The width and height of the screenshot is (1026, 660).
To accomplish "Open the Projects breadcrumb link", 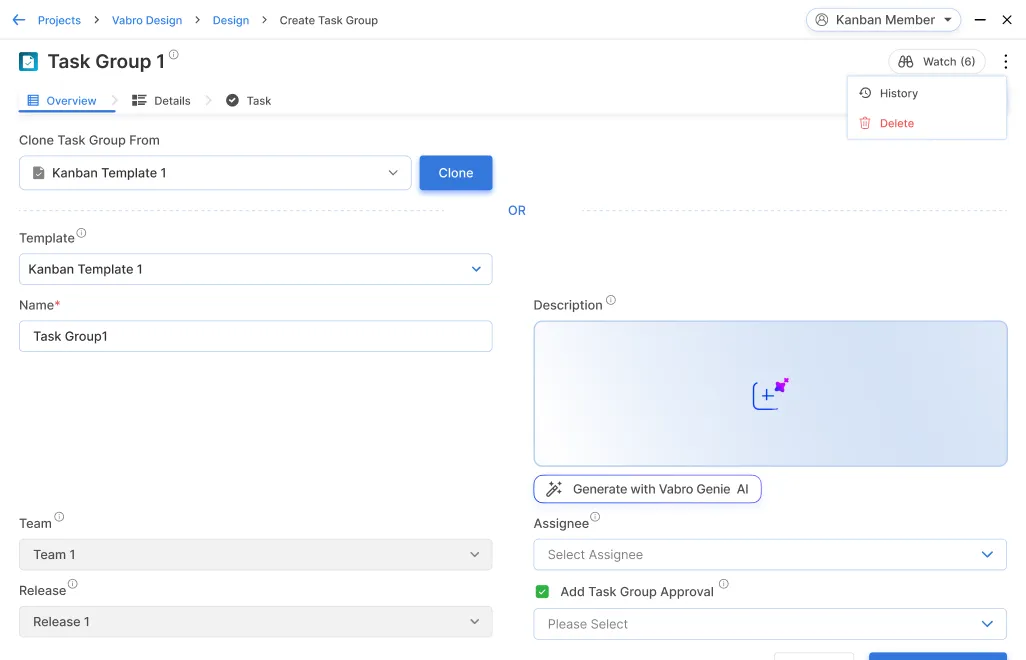I will pyautogui.click(x=59, y=19).
